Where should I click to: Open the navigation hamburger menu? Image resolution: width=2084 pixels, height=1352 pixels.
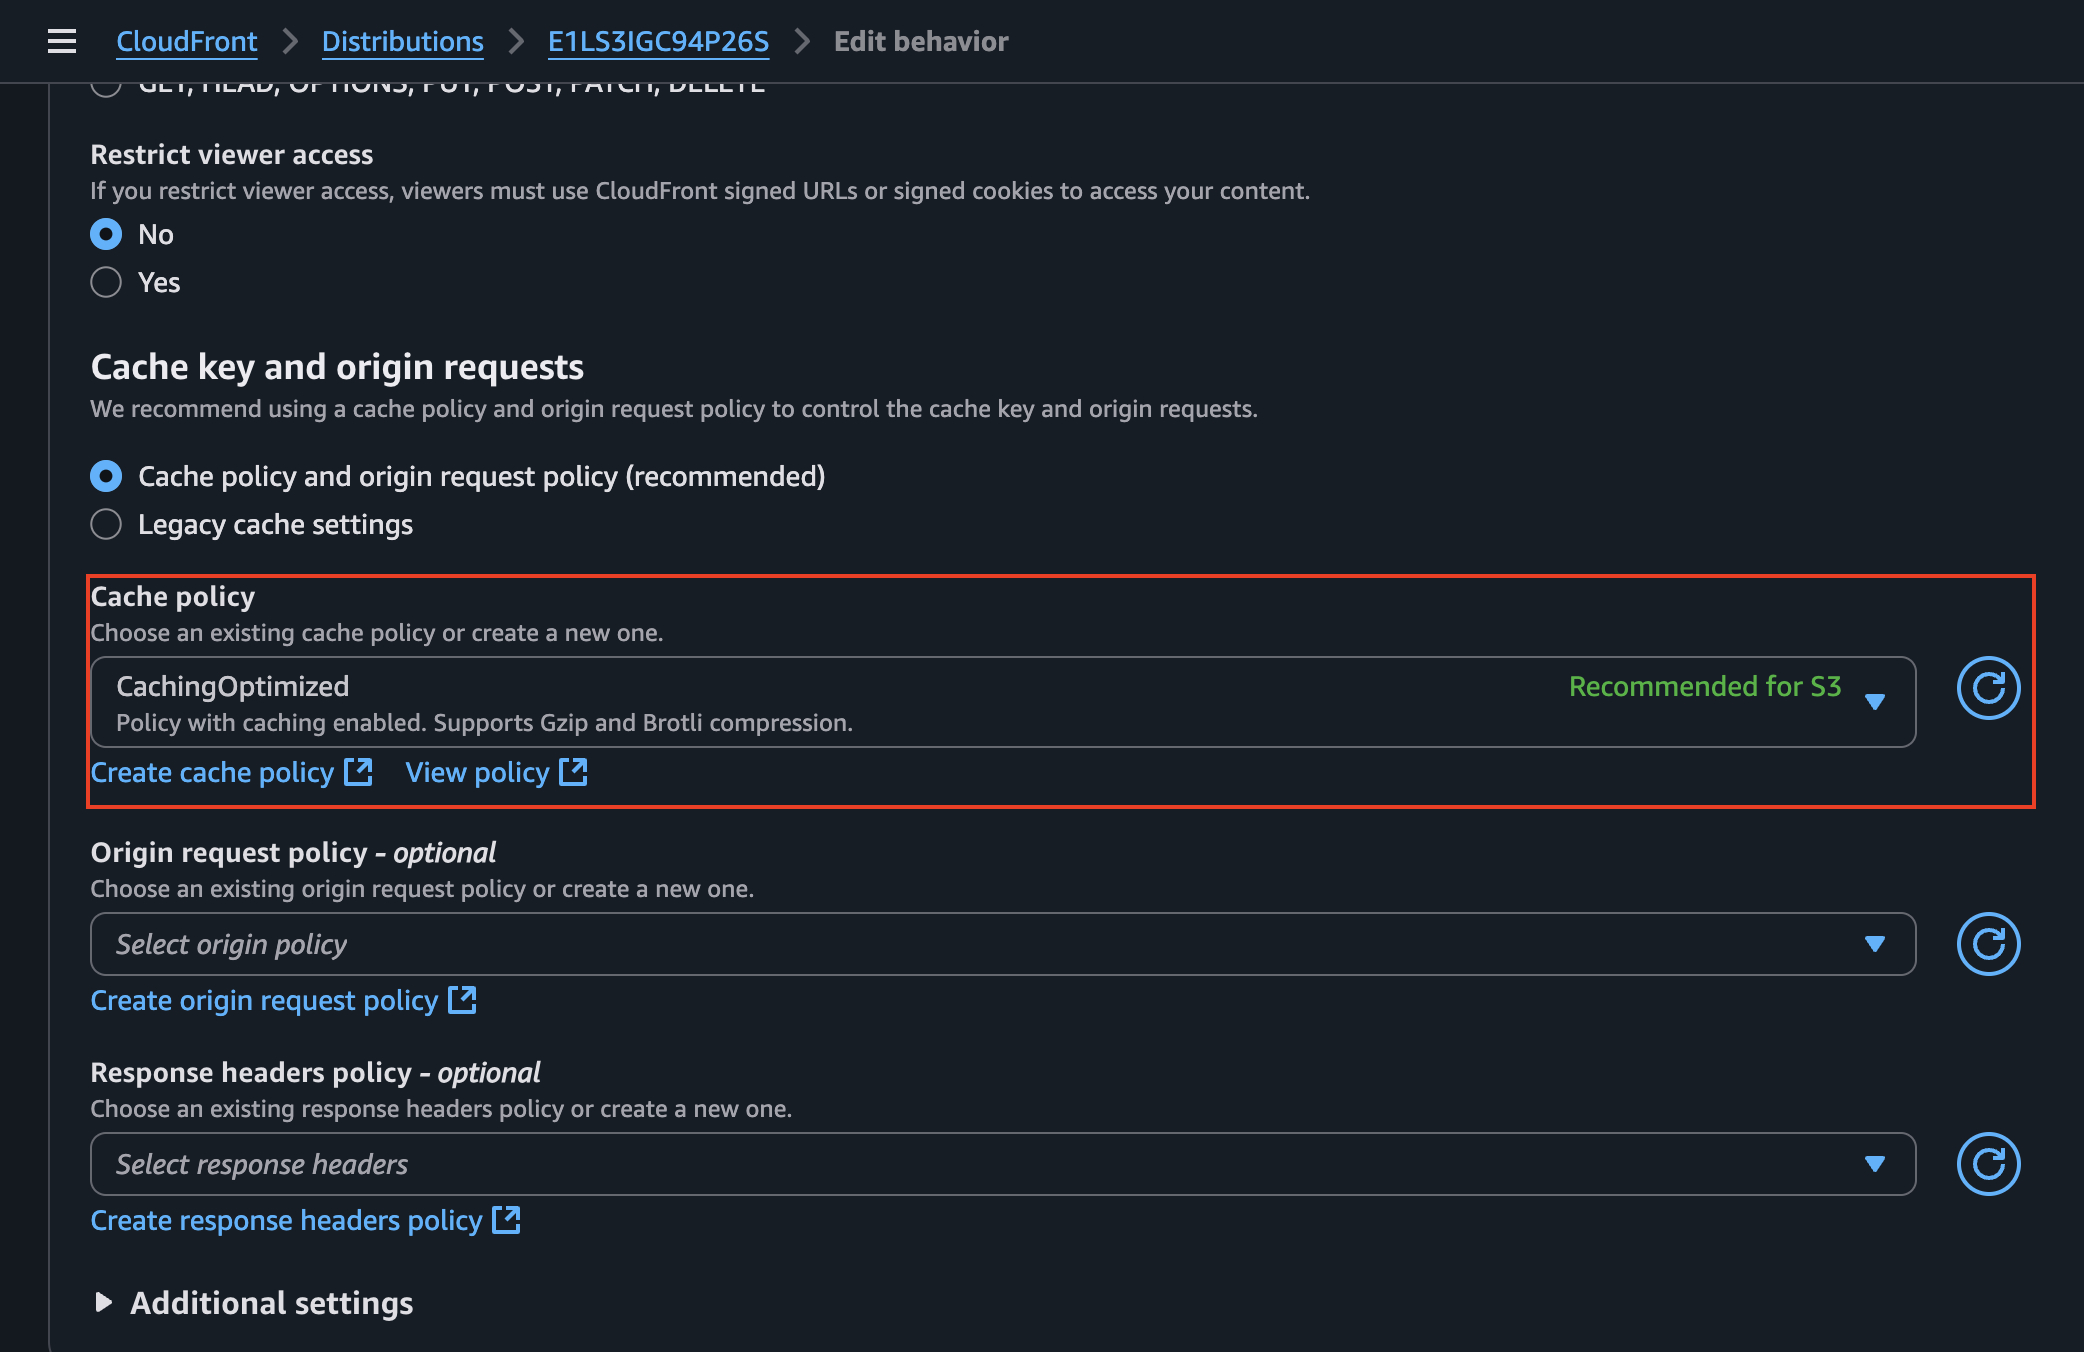tap(61, 41)
